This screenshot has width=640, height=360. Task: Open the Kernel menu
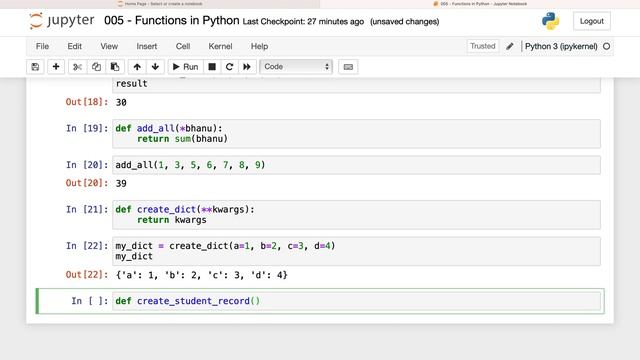pyautogui.click(x=220, y=46)
